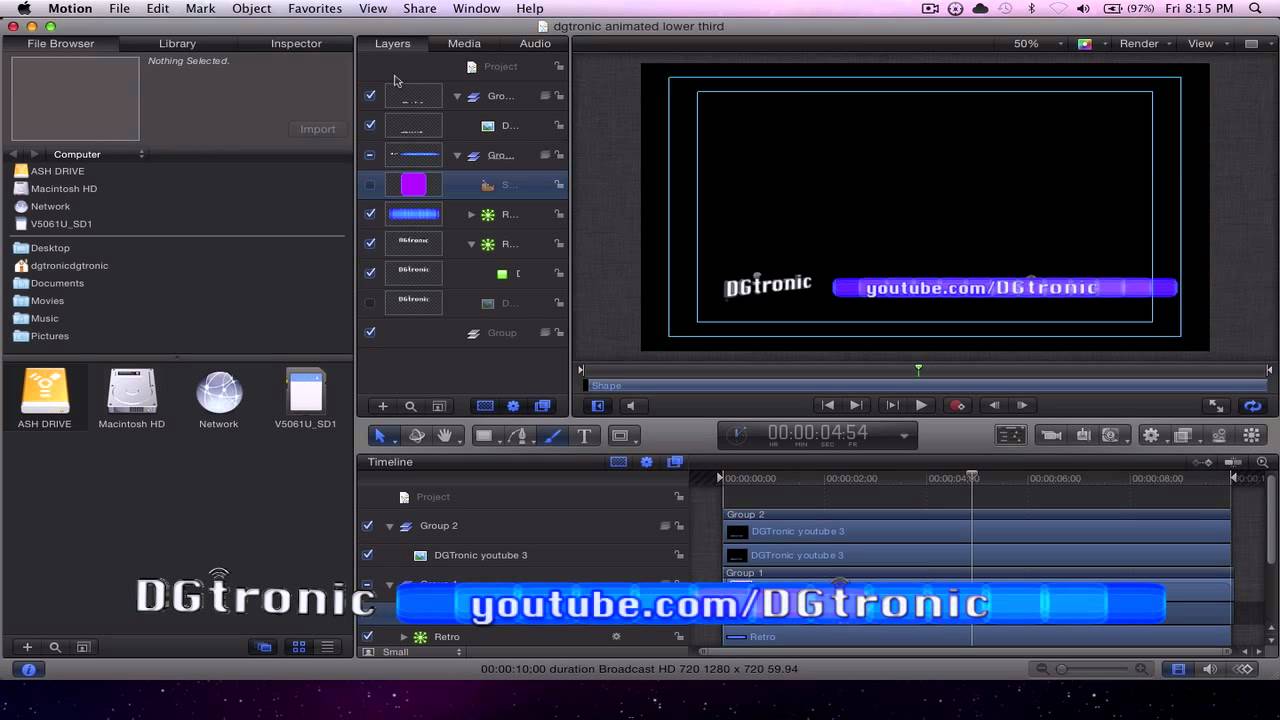1280x720 pixels.
Task: Open the color channels dropdown
Action: pos(1092,44)
